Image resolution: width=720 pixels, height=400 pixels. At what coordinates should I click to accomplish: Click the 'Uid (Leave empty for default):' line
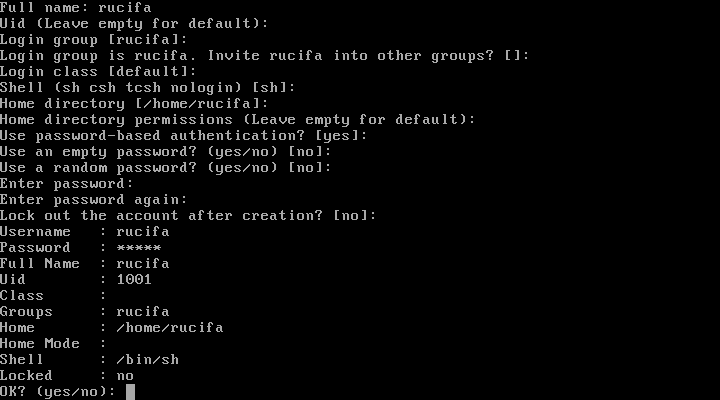pyautogui.click(x=134, y=23)
